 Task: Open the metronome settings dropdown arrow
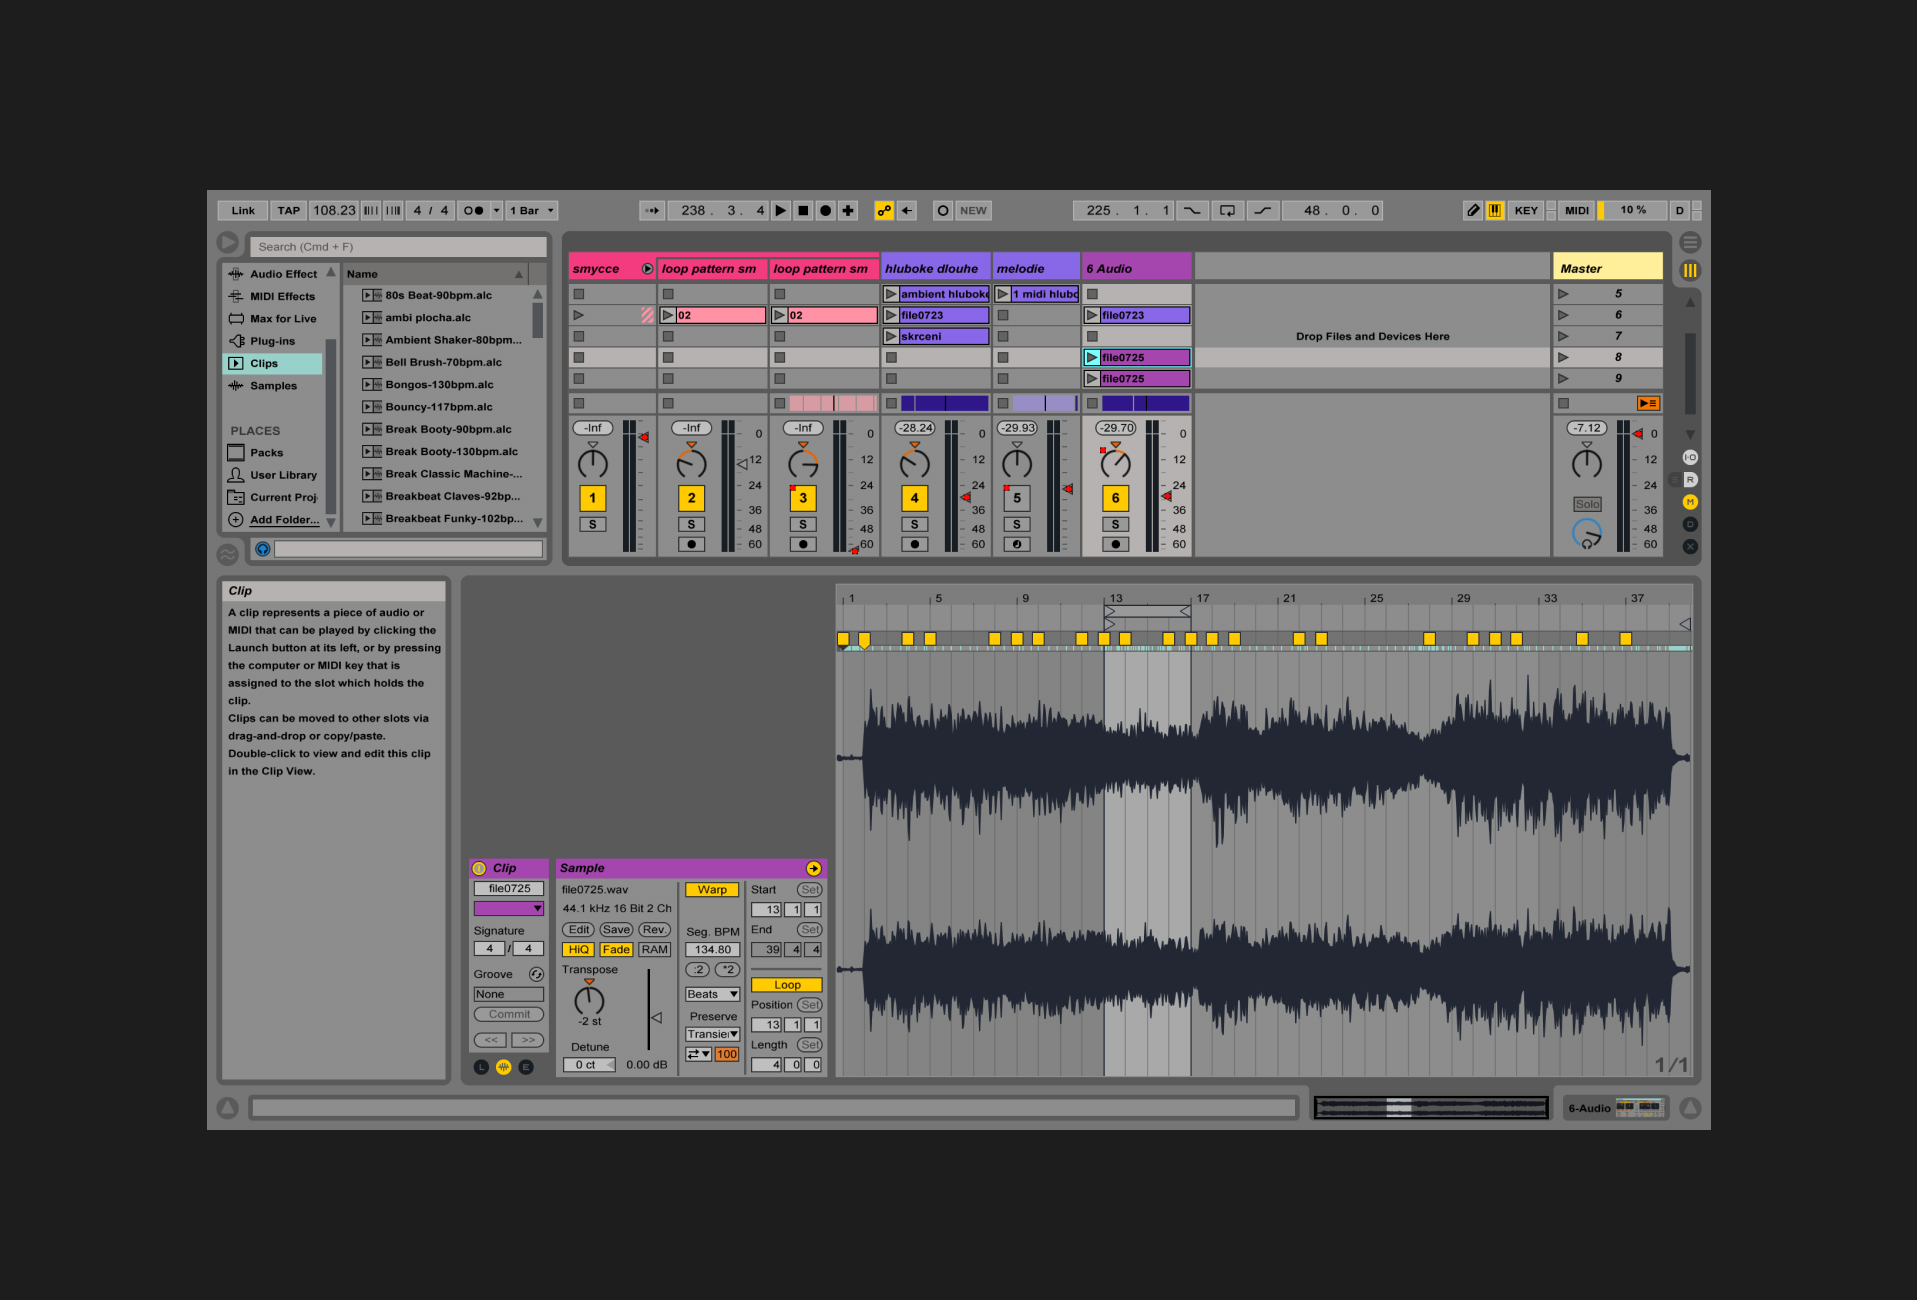tap(496, 211)
